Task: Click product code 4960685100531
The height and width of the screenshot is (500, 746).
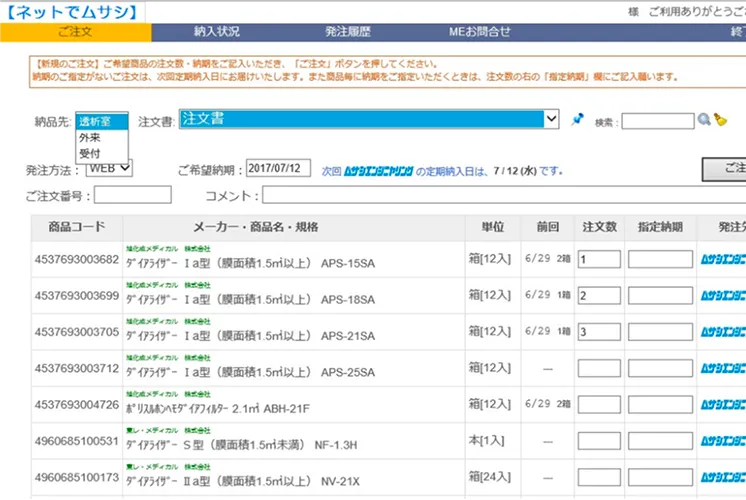Action: point(77,441)
